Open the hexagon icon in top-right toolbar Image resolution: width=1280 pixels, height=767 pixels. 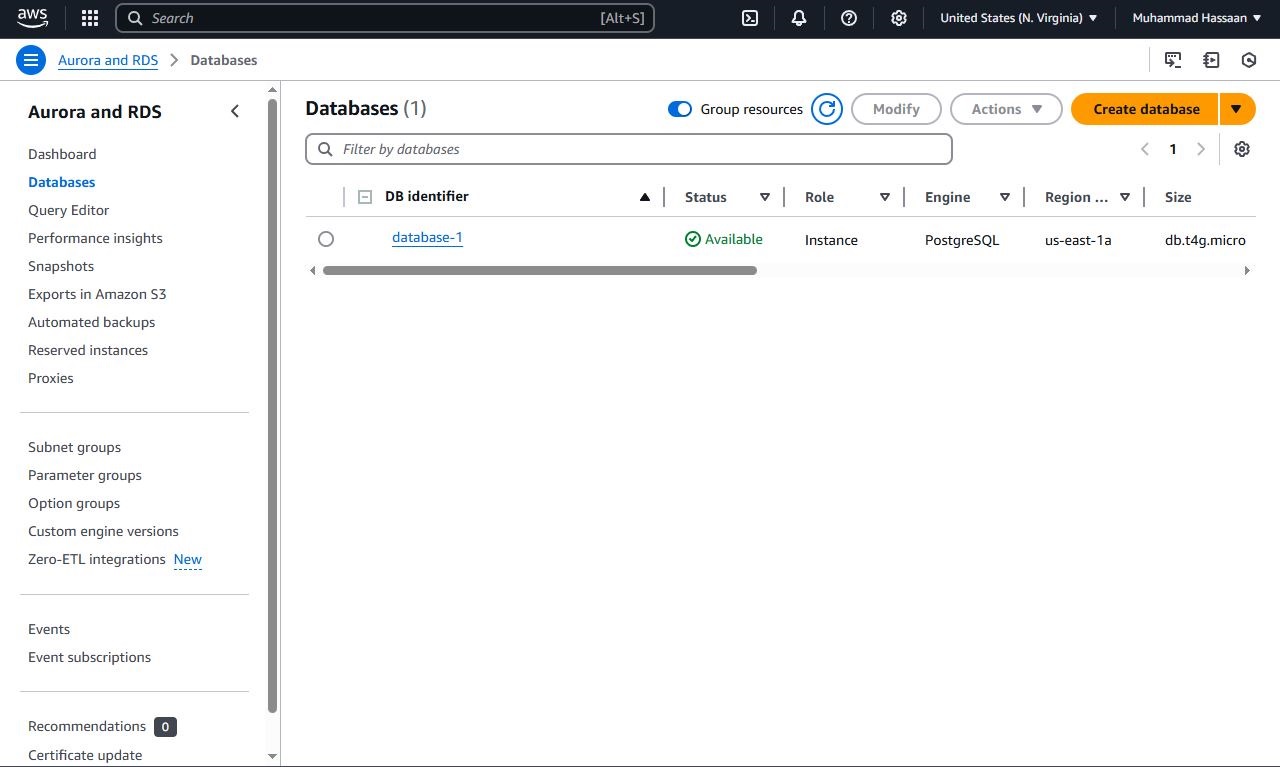point(1249,60)
